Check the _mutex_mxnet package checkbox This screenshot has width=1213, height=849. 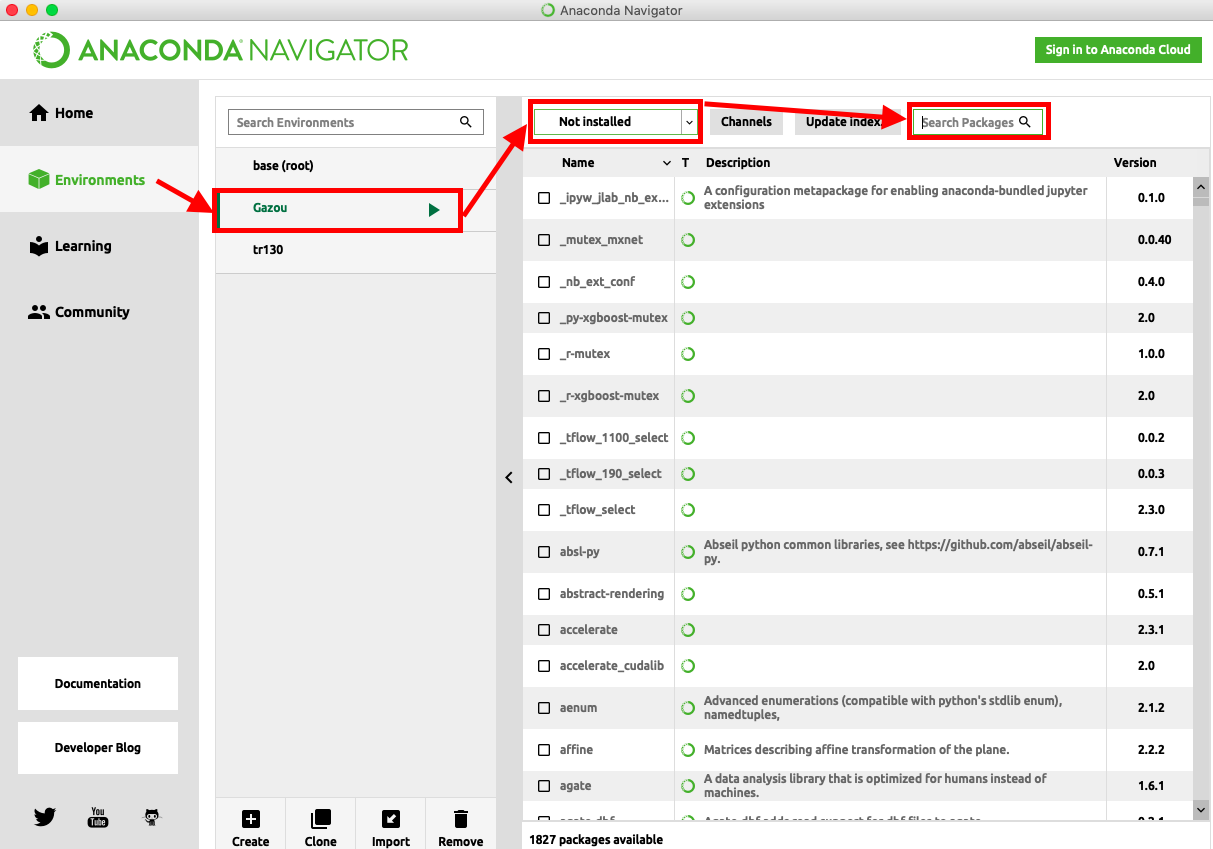click(544, 240)
